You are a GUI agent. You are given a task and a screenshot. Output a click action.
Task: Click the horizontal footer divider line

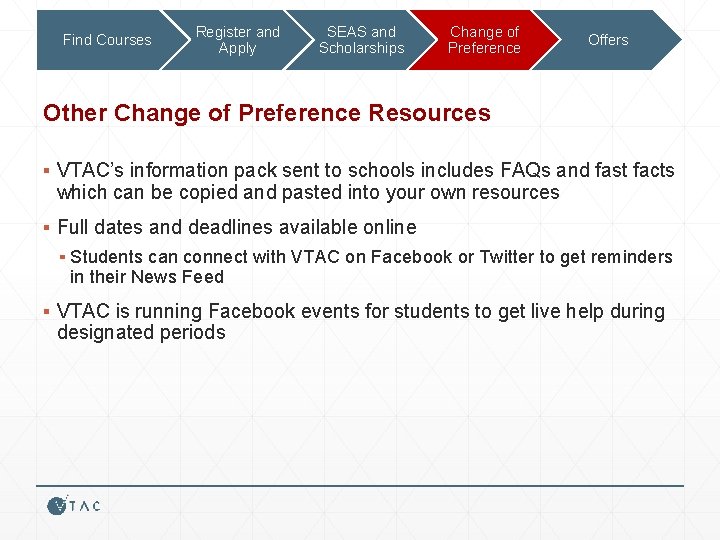360,485
